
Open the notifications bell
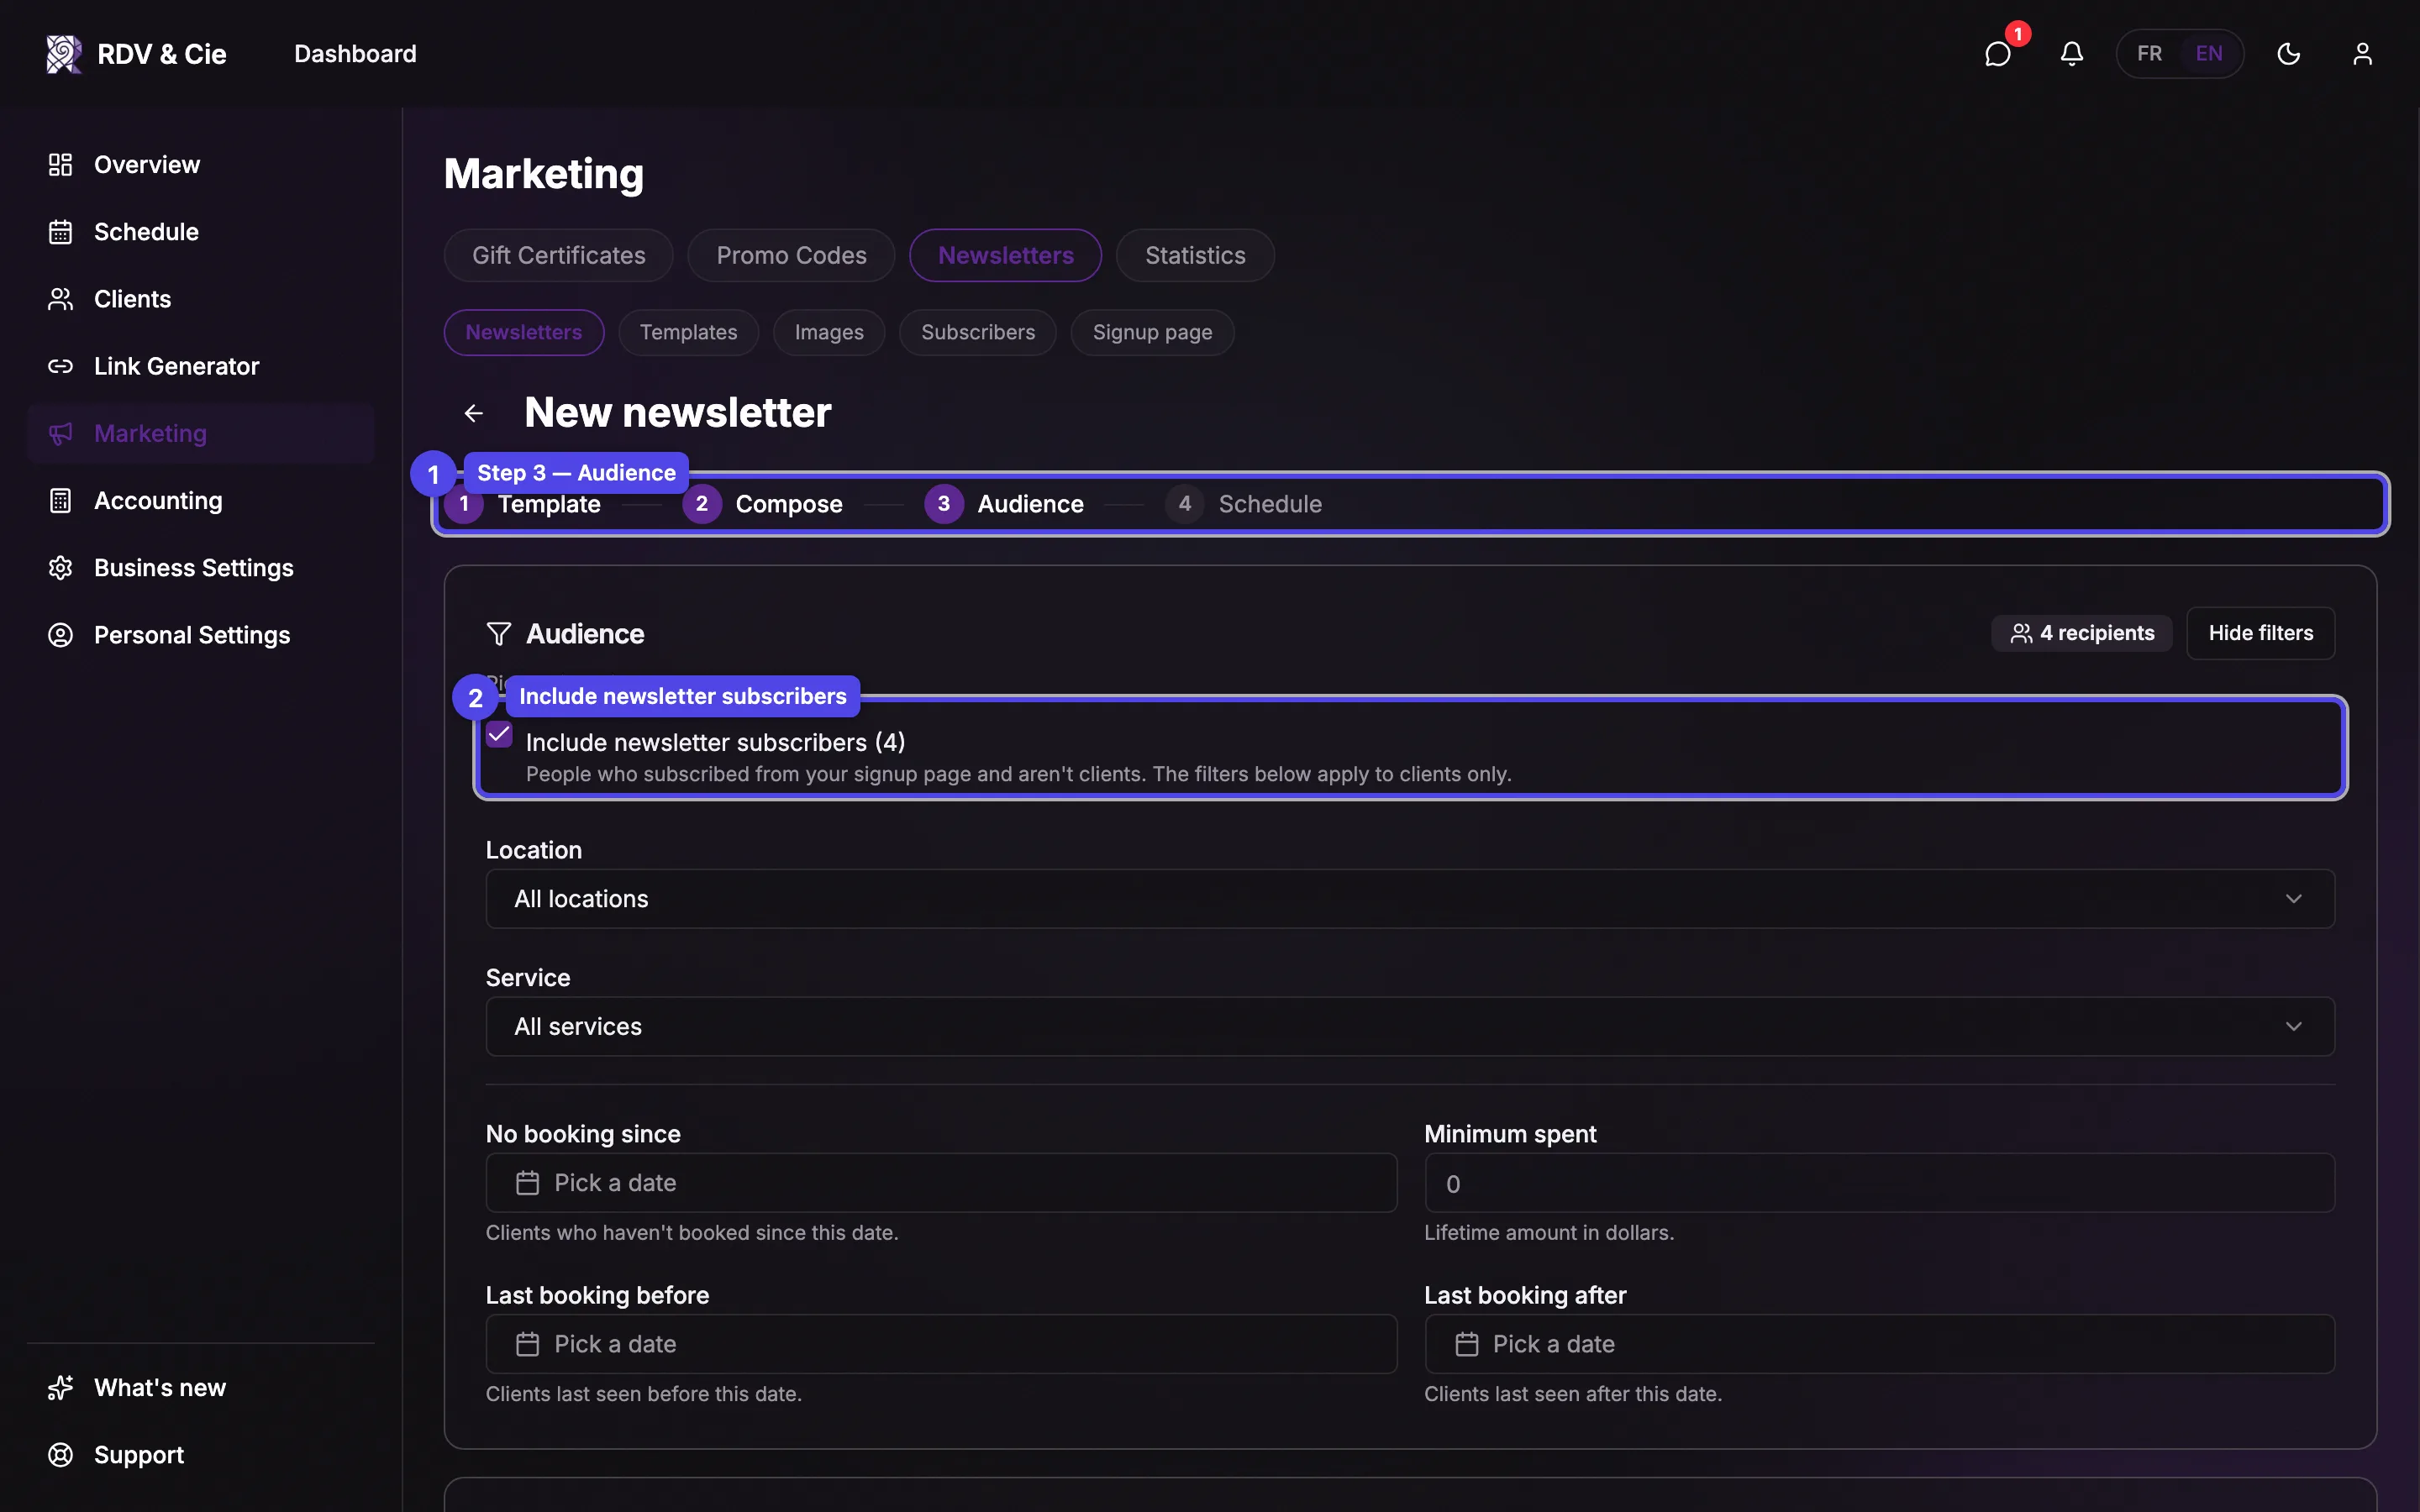click(2072, 53)
